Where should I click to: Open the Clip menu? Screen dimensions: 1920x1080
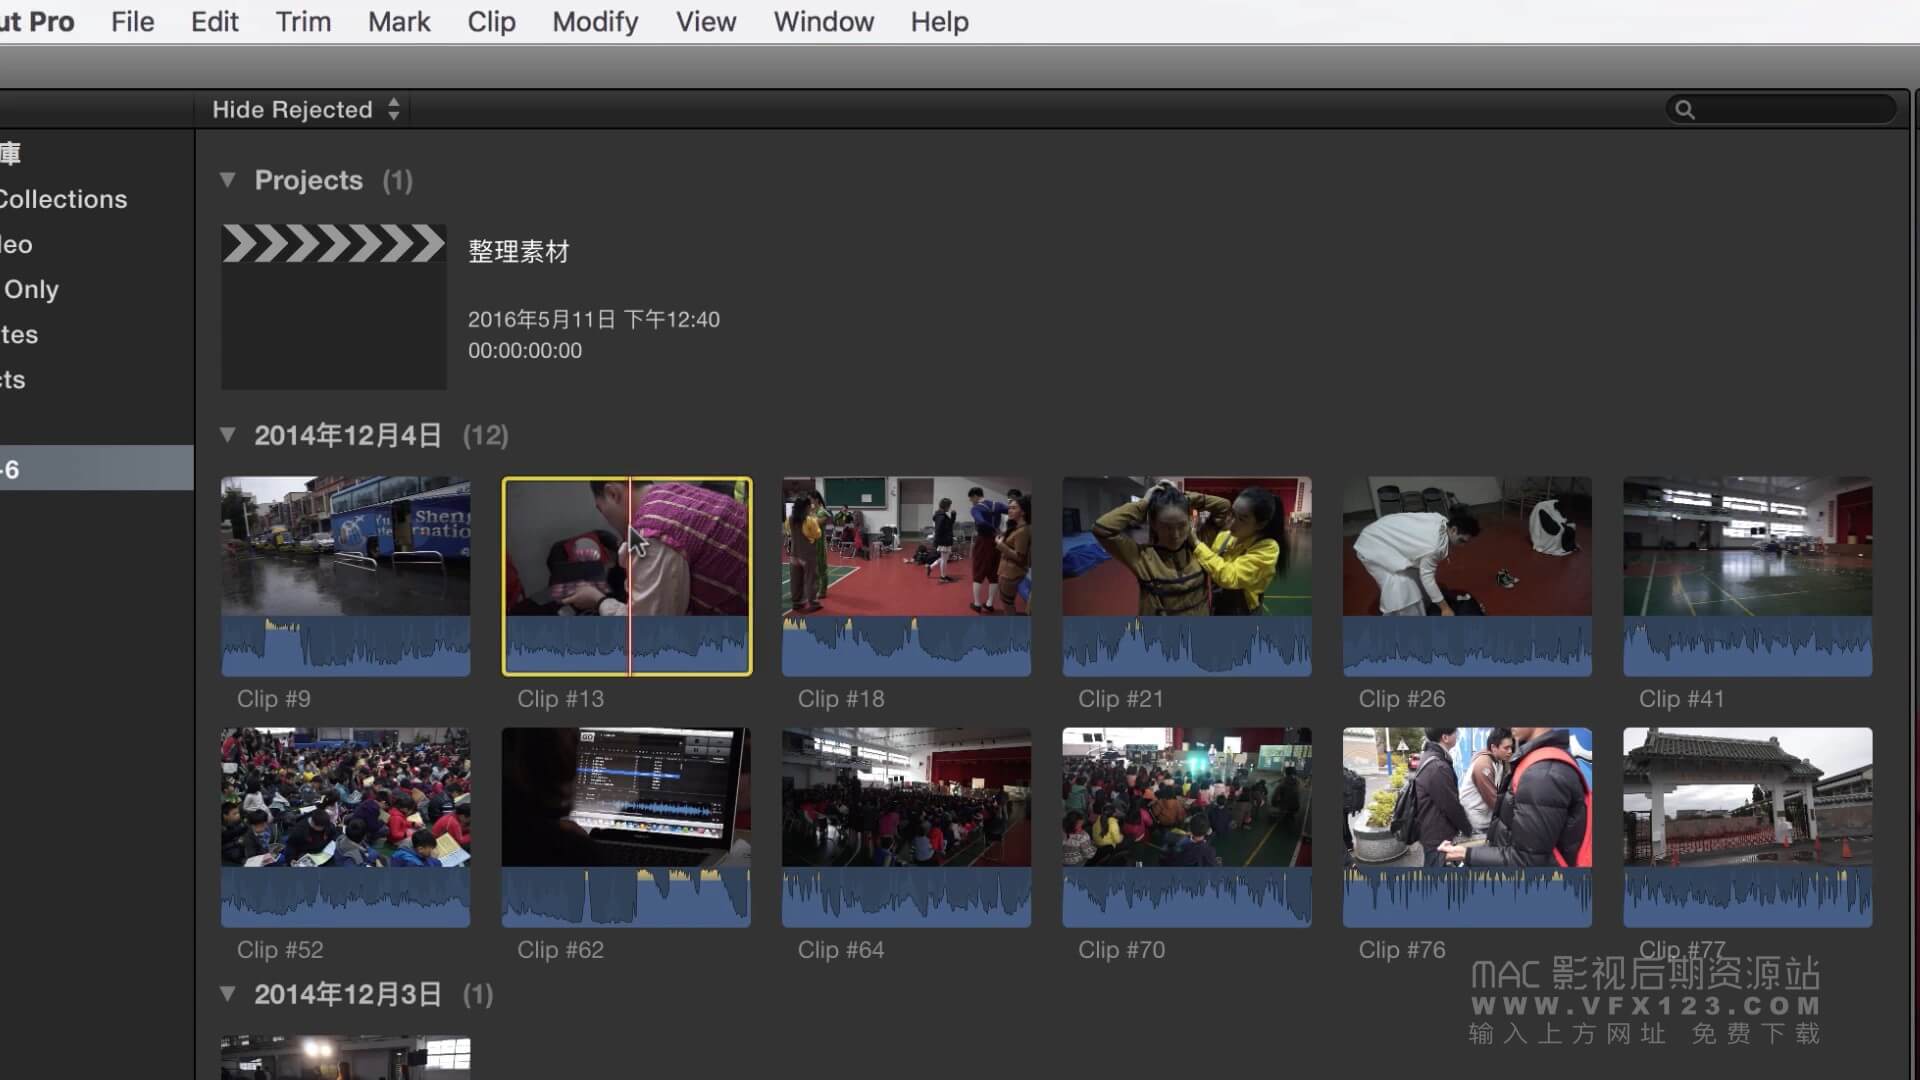[491, 21]
